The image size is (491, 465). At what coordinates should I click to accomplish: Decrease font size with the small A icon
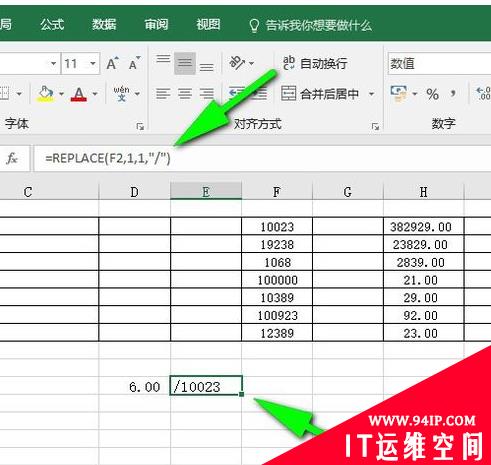point(134,63)
